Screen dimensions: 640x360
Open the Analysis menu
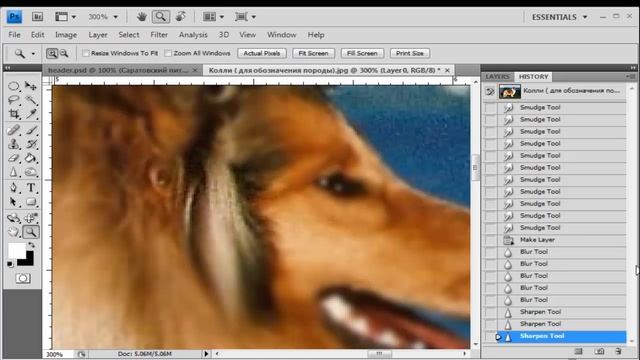(x=193, y=35)
